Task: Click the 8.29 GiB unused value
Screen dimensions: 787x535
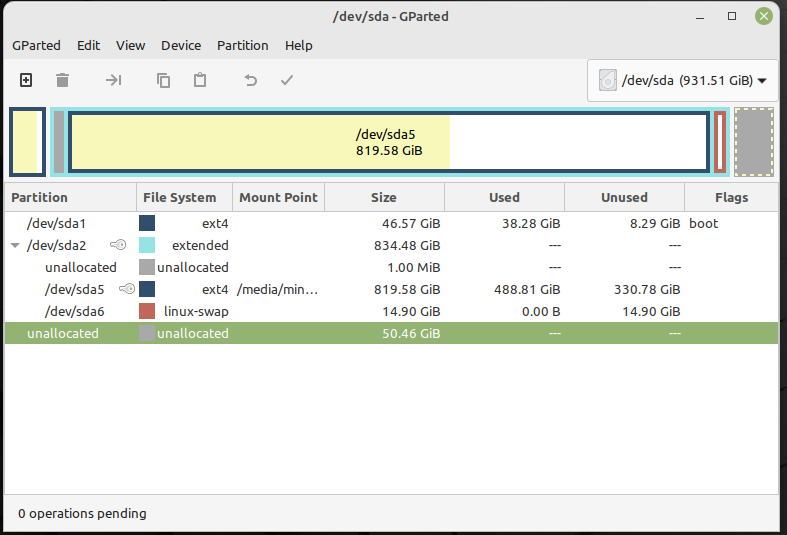Action: (x=655, y=223)
